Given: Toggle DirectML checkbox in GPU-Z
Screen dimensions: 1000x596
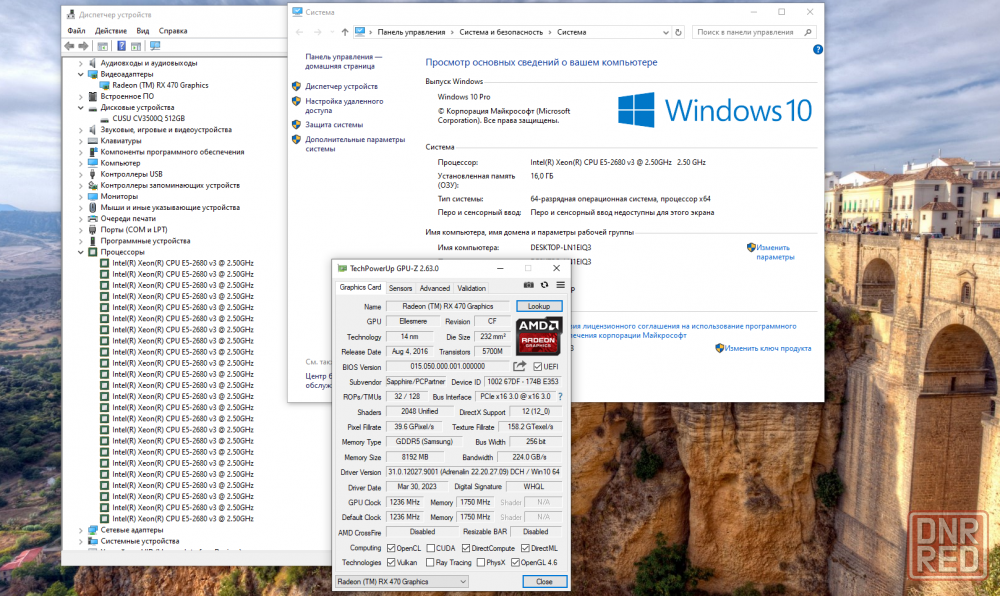Looking at the screenshot, I should tap(526, 548).
